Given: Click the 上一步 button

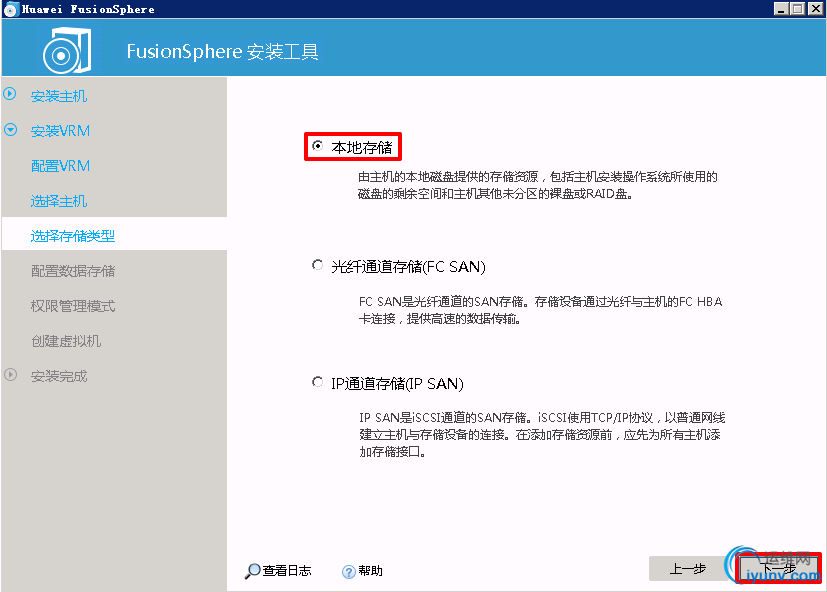Looking at the screenshot, I should 688,569.
